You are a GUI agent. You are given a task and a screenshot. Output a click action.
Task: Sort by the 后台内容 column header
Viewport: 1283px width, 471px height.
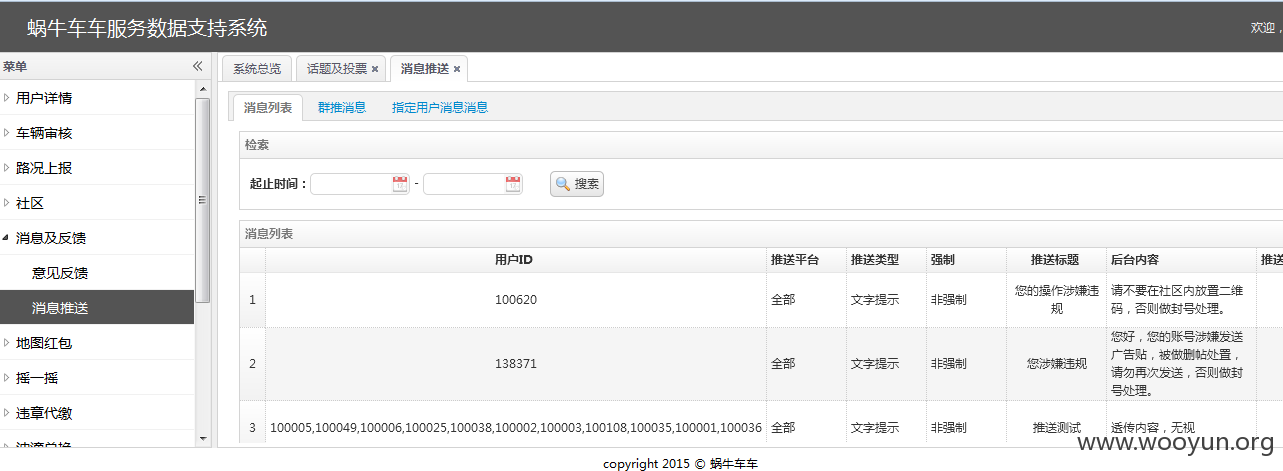[1181, 260]
